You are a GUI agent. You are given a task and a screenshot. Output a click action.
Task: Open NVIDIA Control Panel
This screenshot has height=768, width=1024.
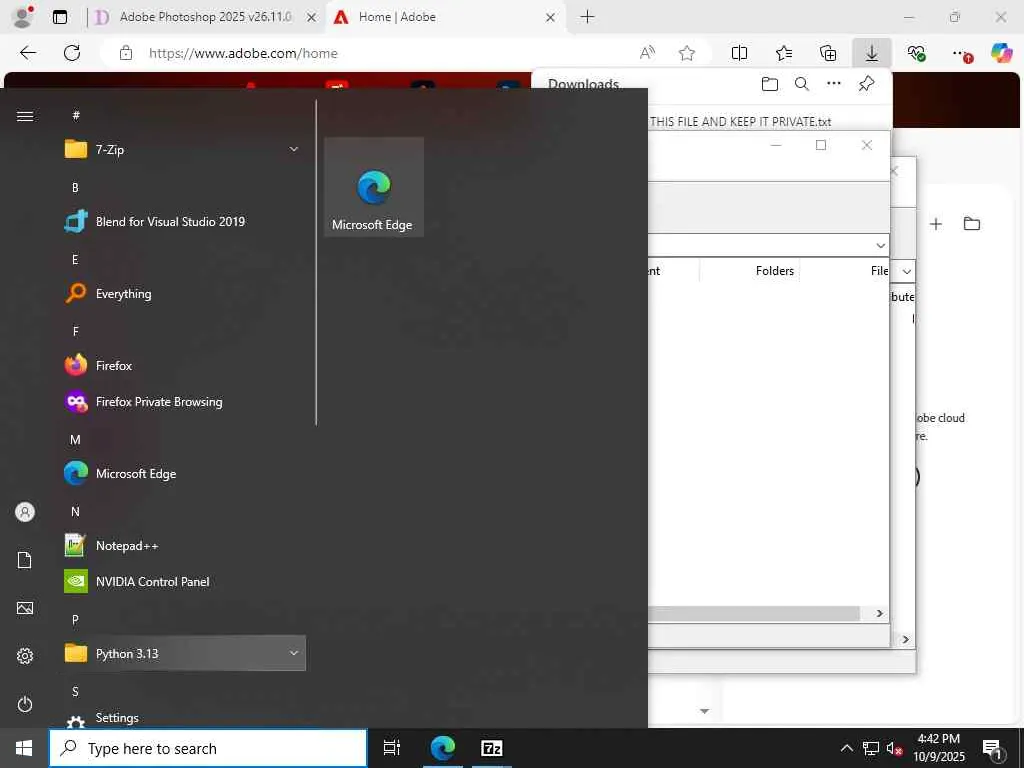point(182,581)
